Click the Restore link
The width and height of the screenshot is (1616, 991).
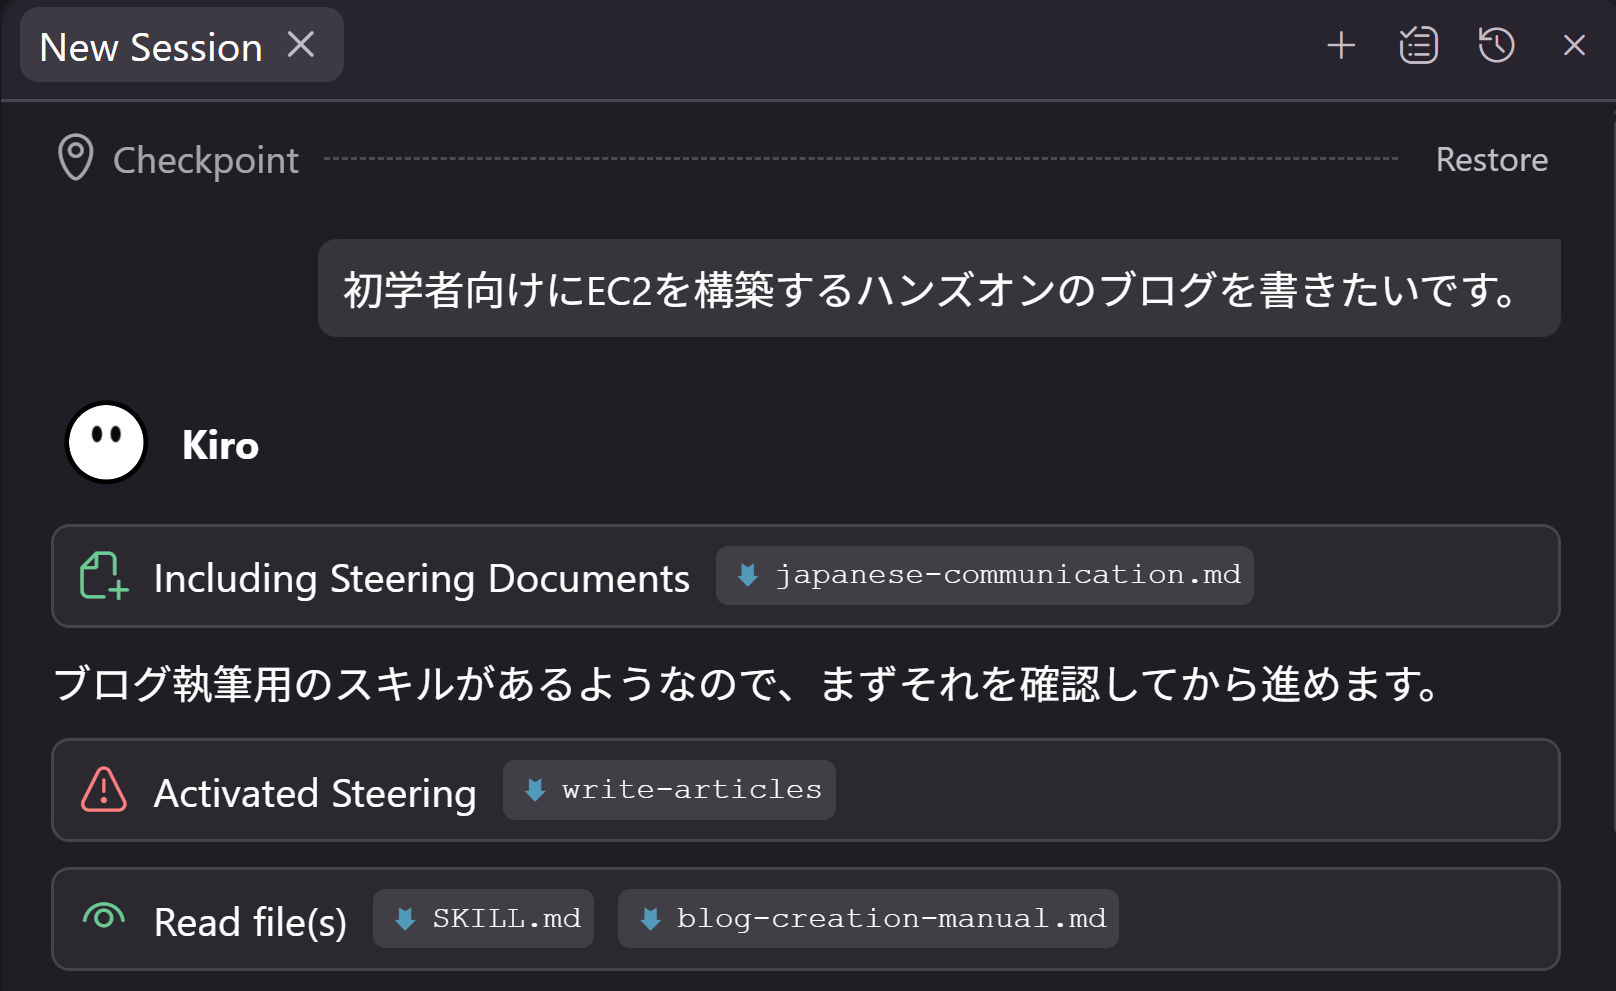tap(1492, 158)
